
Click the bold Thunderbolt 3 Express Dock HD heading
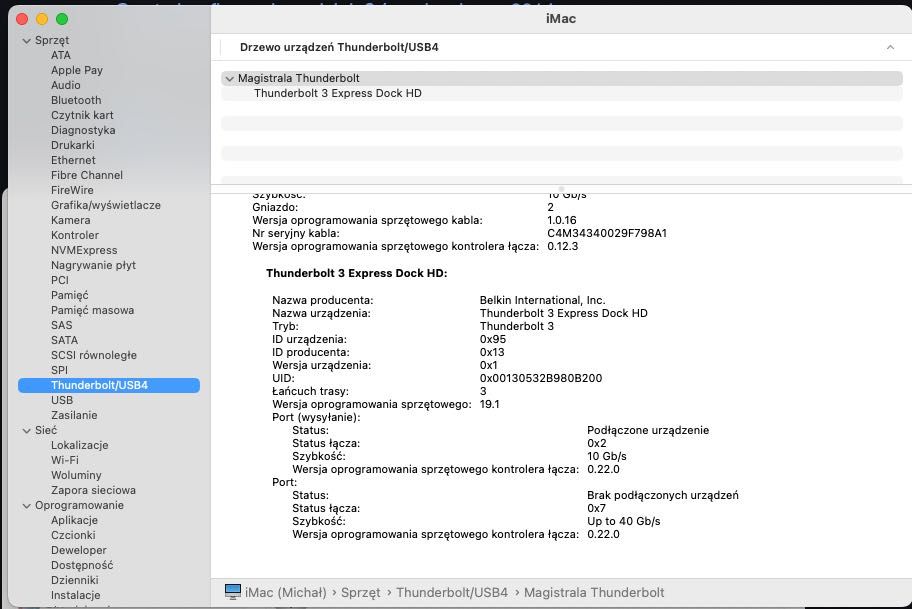[x=357, y=273]
